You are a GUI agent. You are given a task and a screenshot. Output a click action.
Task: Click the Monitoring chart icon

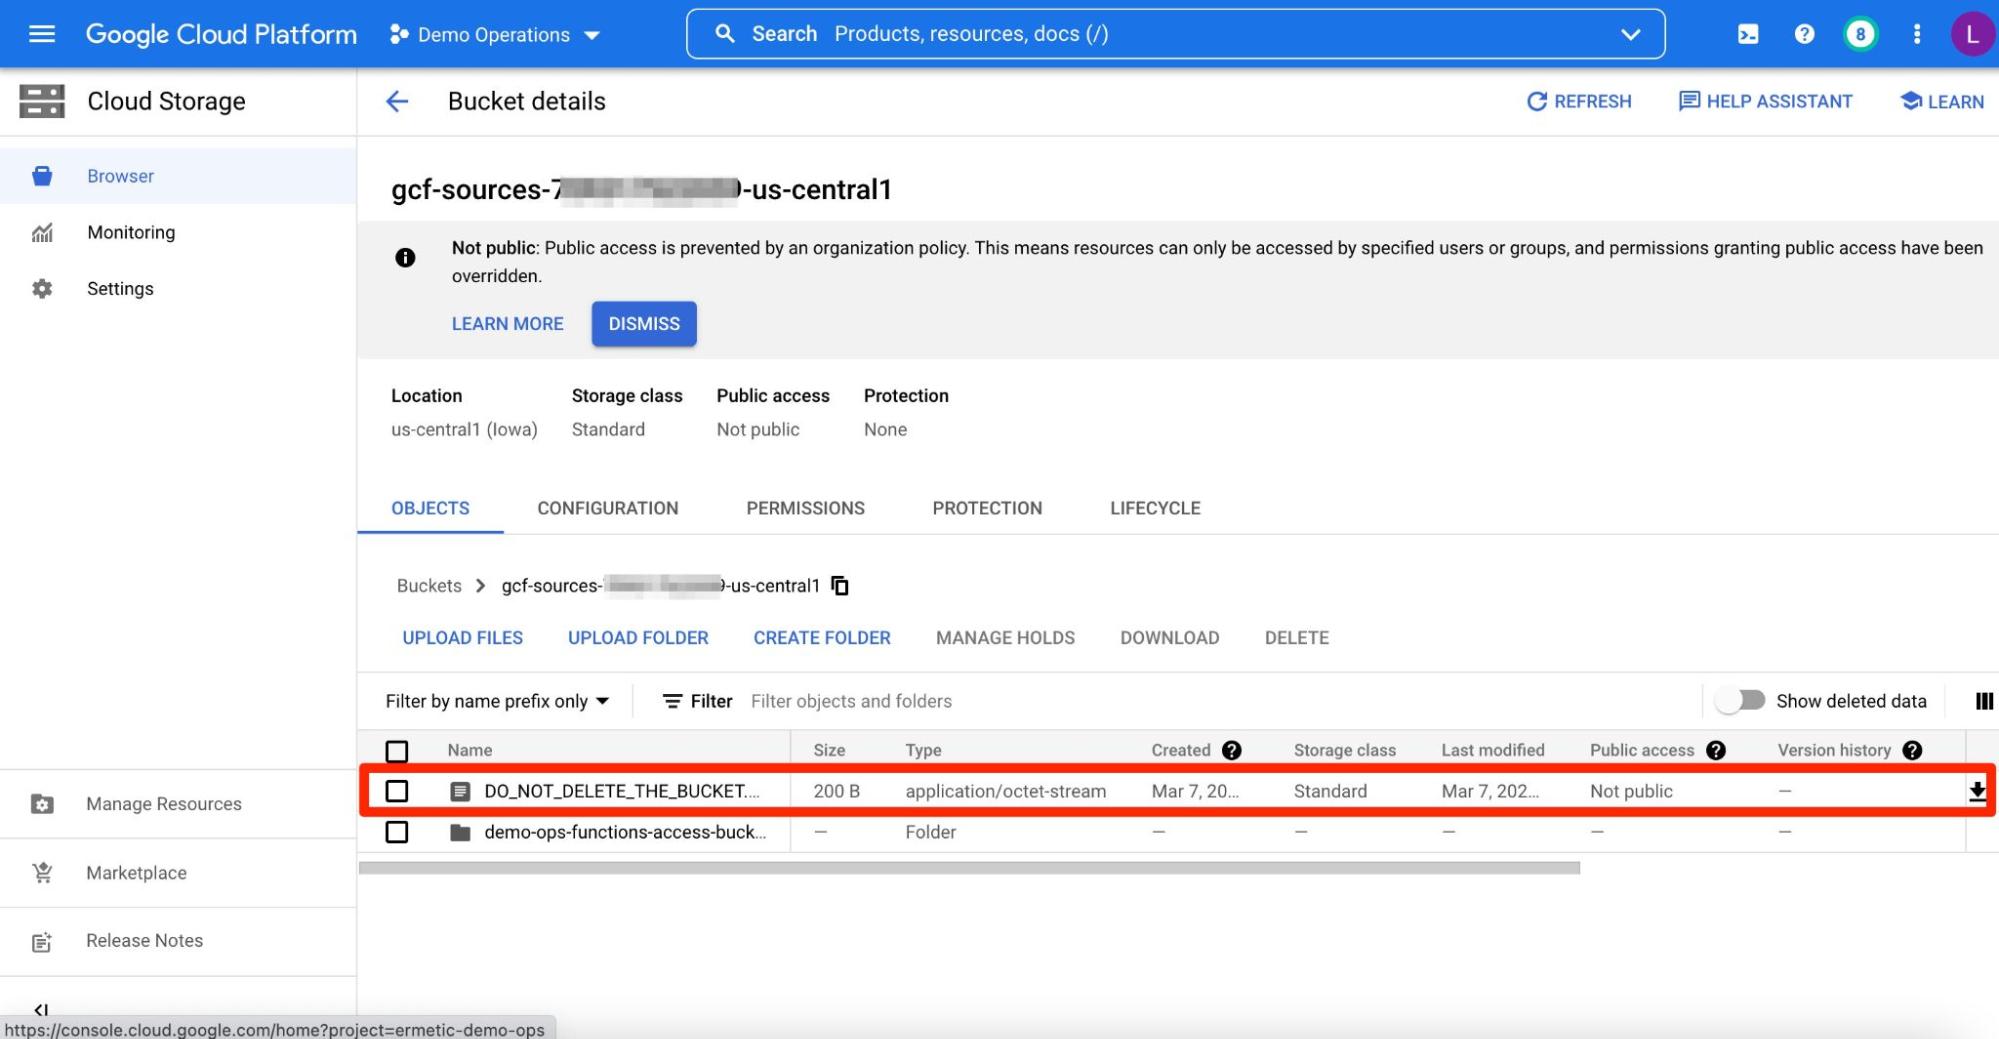click(x=42, y=233)
